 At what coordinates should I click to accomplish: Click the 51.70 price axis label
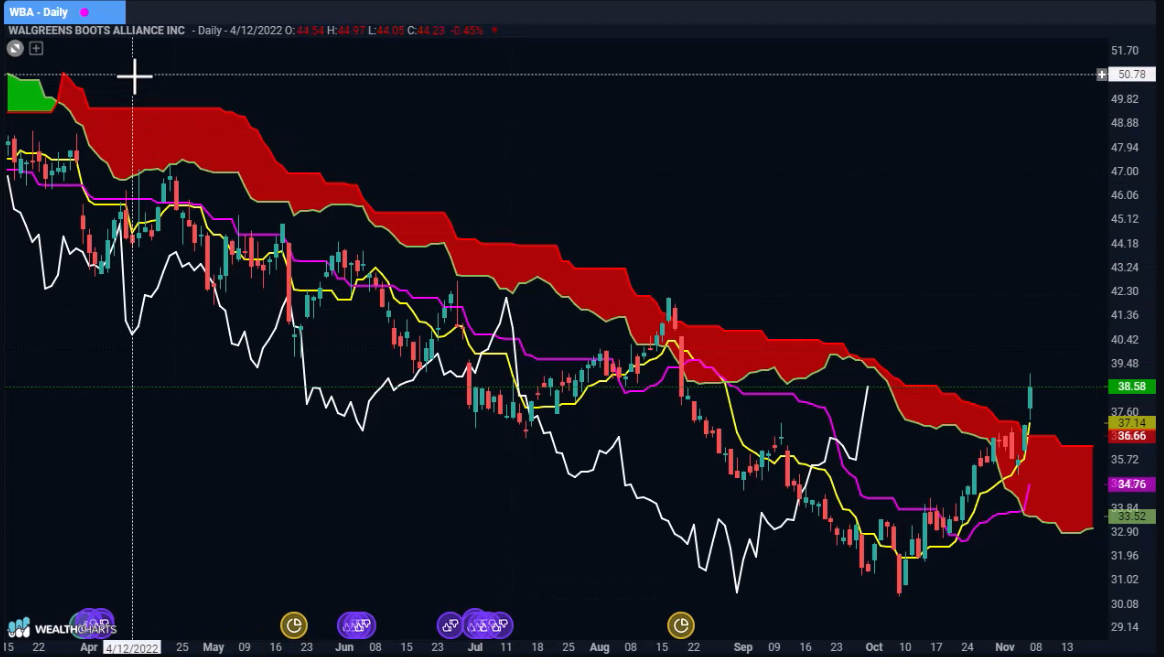(x=1125, y=50)
